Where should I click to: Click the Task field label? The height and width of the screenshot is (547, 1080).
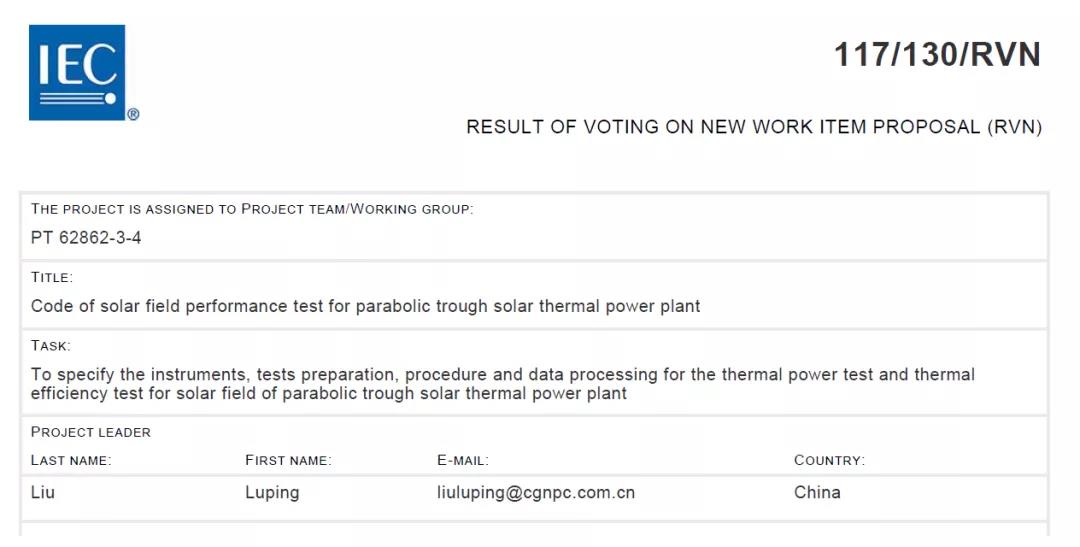coord(50,346)
